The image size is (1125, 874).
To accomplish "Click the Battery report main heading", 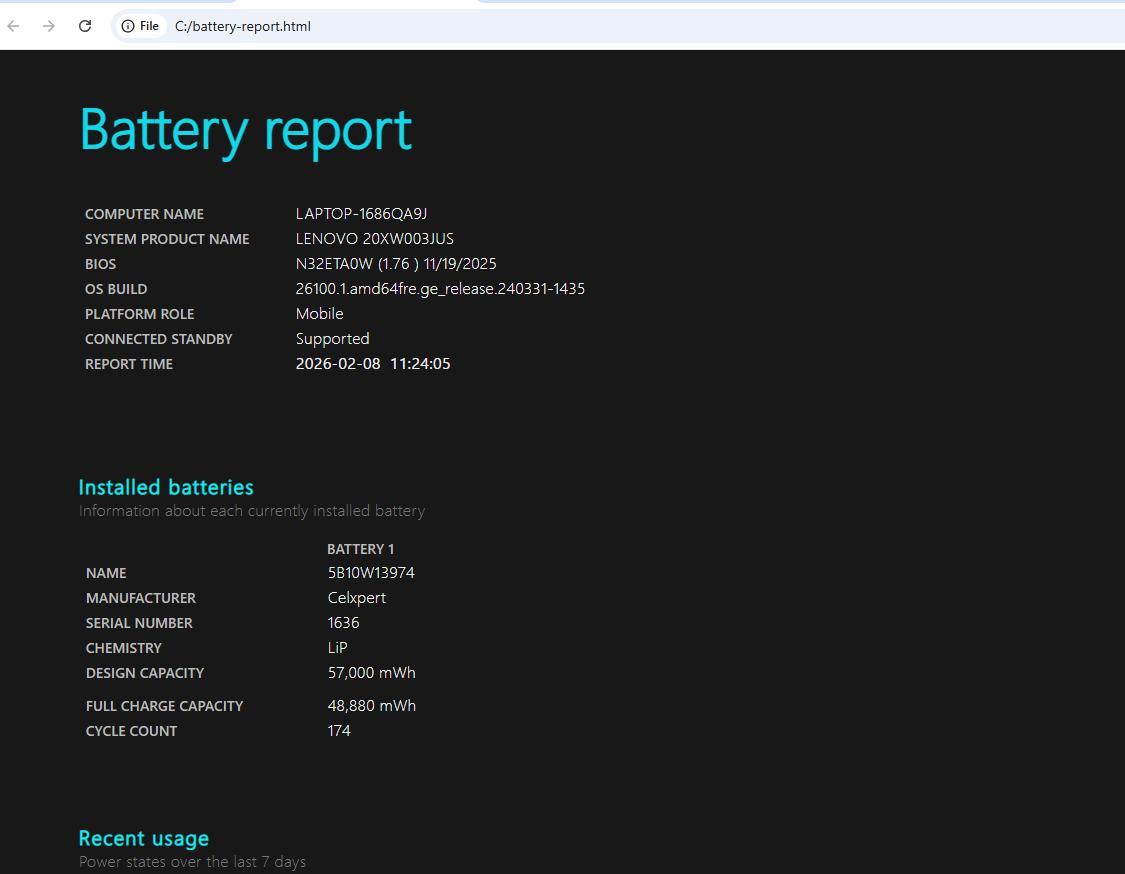I will click(x=245, y=130).
